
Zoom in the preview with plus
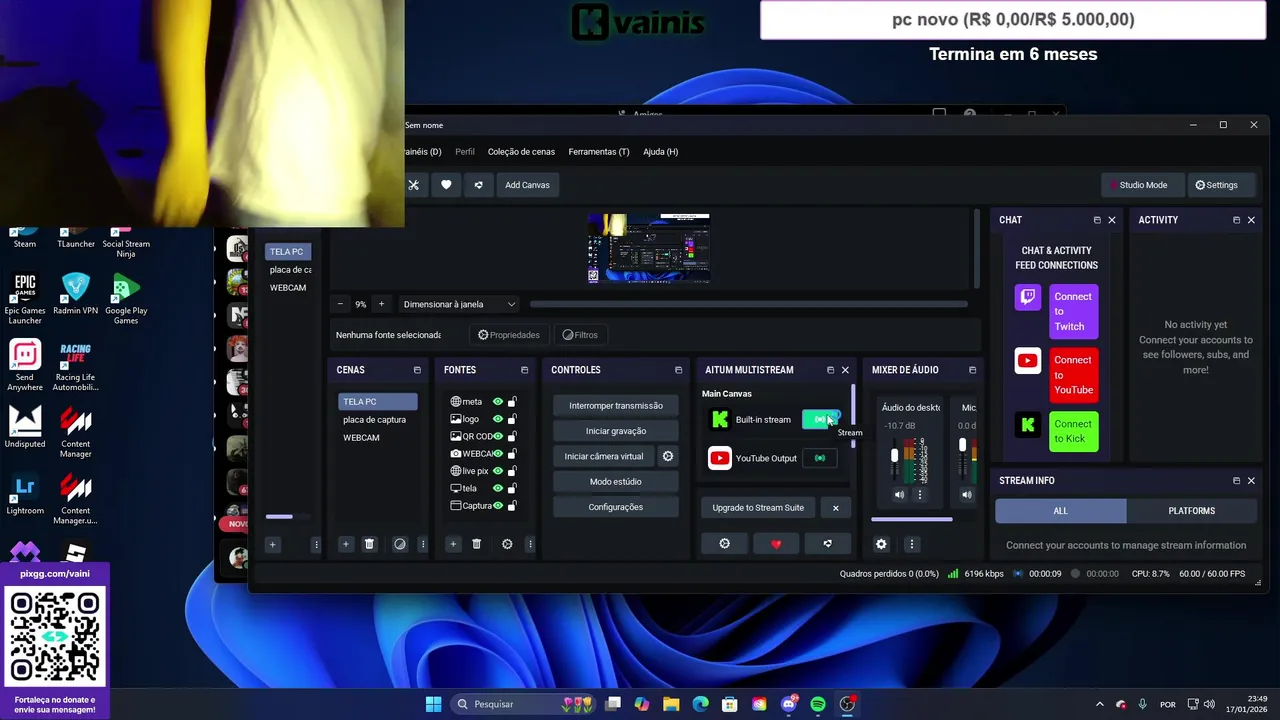coord(381,304)
